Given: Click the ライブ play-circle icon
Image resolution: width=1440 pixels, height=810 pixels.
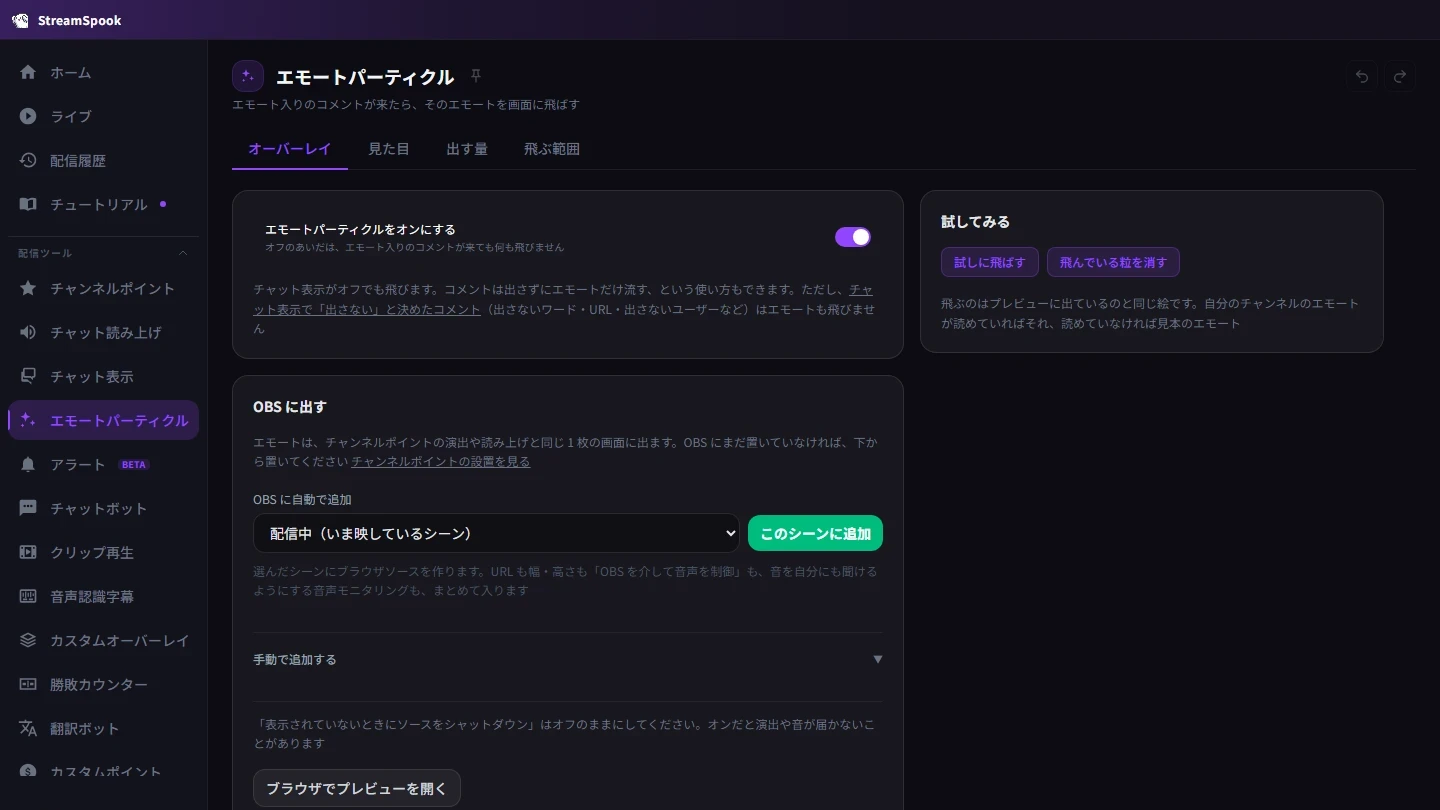Looking at the screenshot, I should point(28,116).
